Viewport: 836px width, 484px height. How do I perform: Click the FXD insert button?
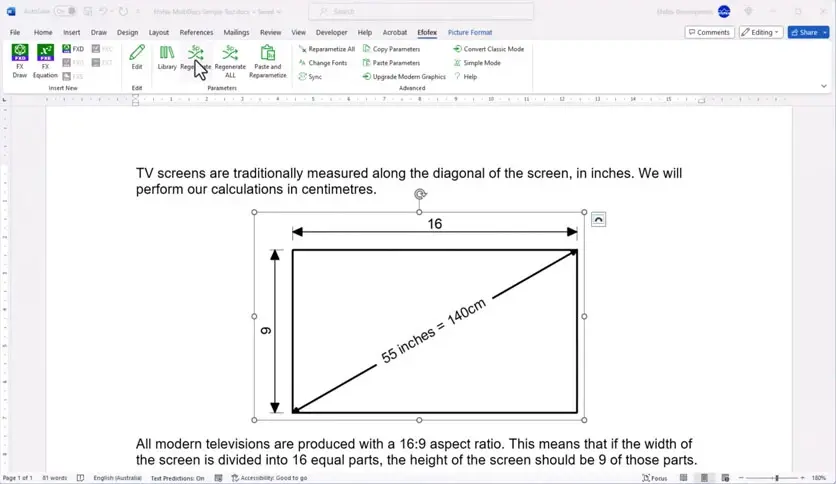[73, 49]
